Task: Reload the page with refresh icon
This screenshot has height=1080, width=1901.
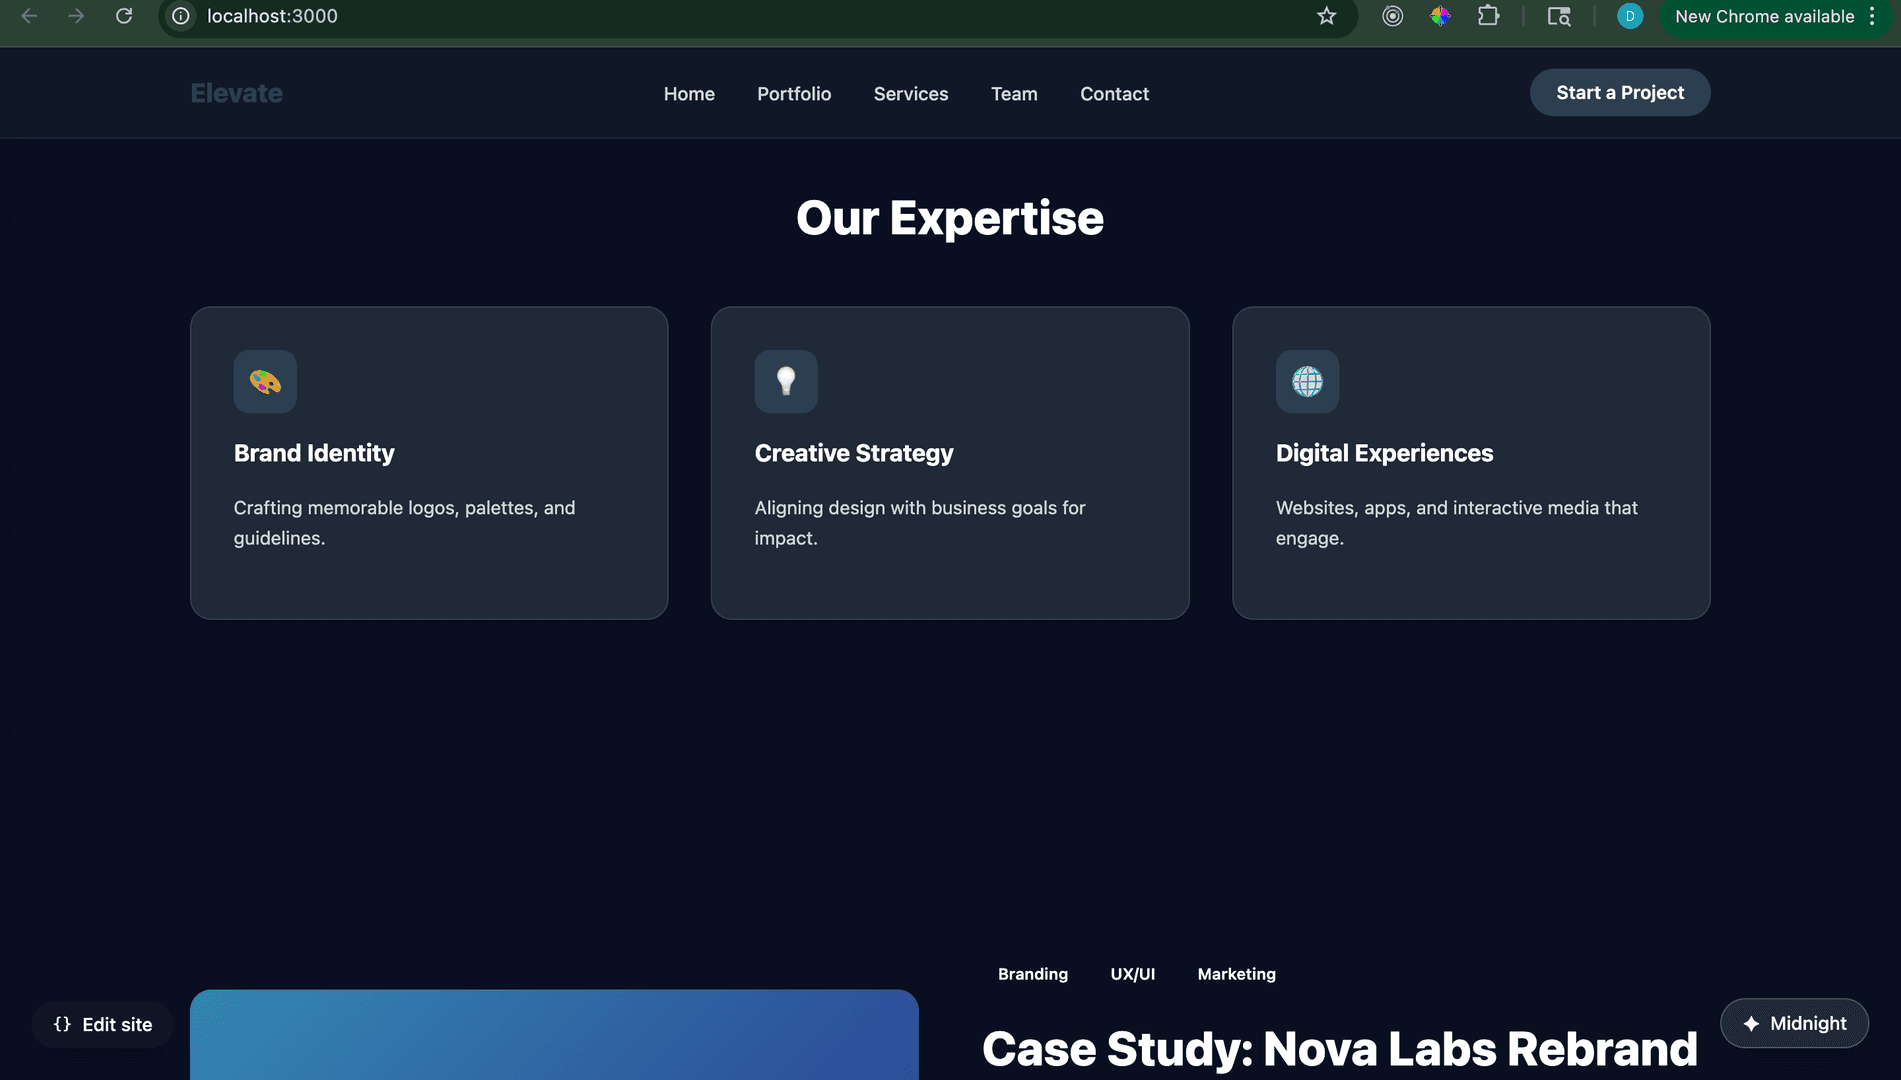Action: tap(124, 16)
